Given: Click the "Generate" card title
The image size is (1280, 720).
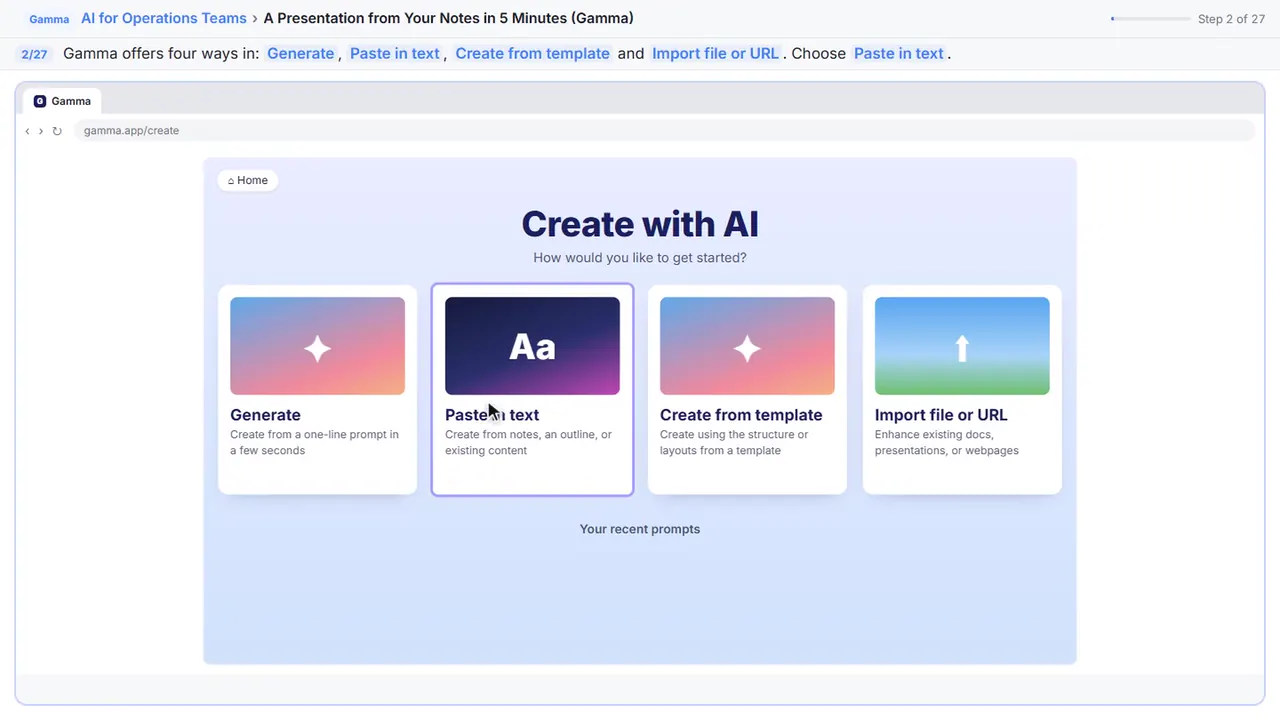Looking at the screenshot, I should pos(265,415).
